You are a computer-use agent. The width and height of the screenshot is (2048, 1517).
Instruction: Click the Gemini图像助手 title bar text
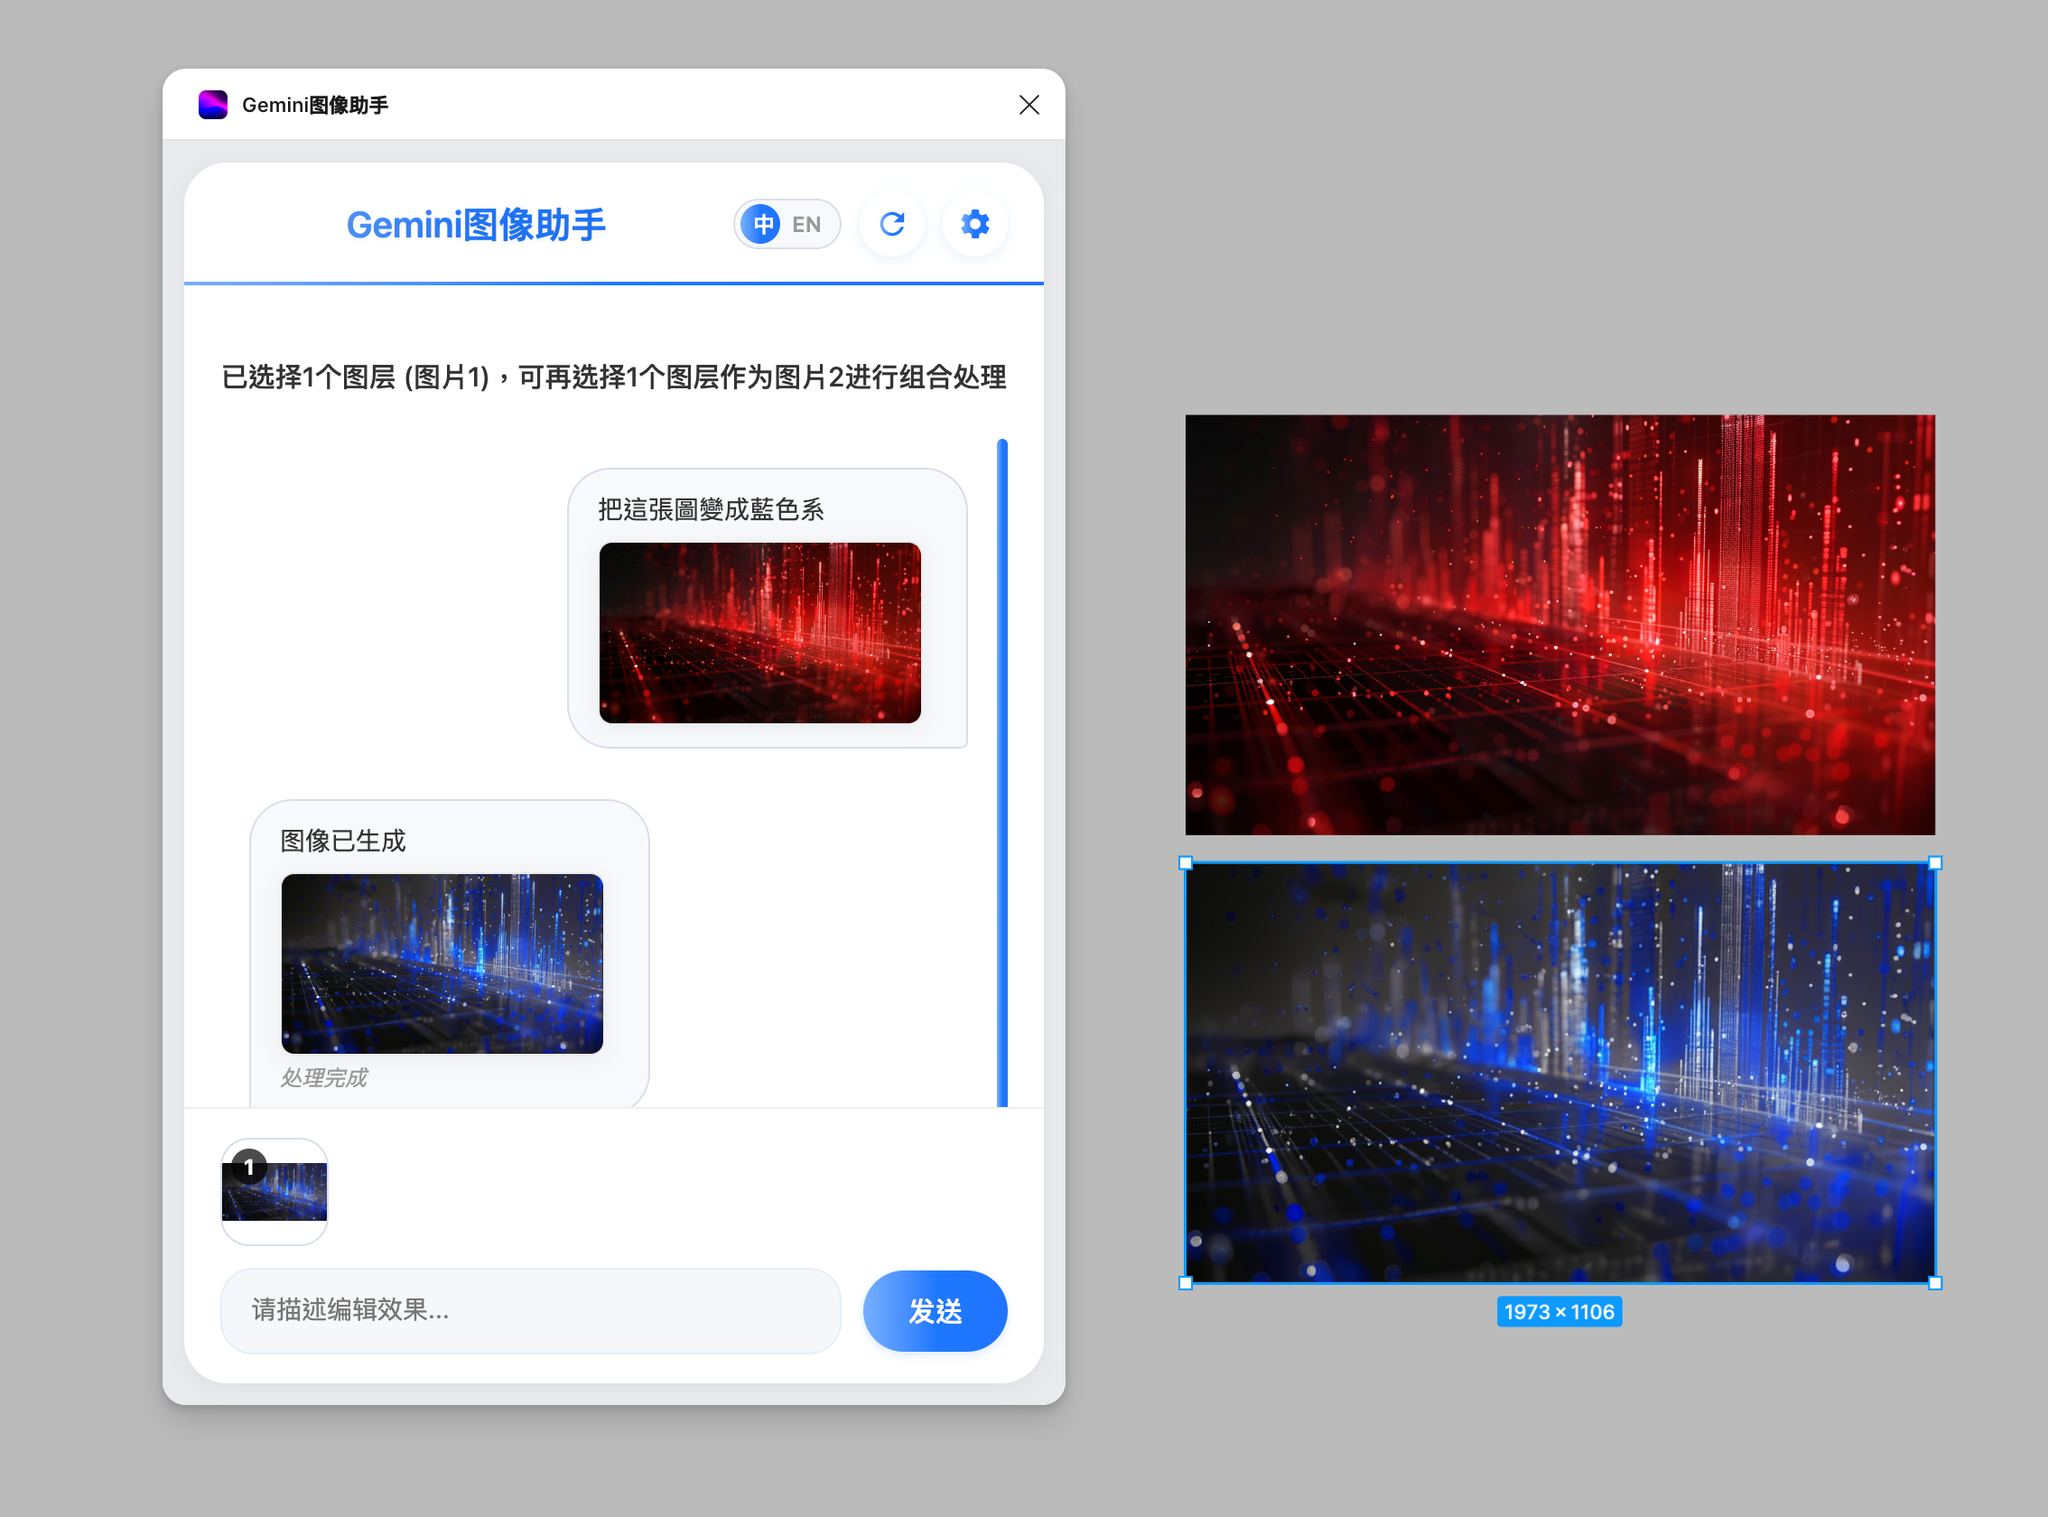pyautogui.click(x=315, y=105)
